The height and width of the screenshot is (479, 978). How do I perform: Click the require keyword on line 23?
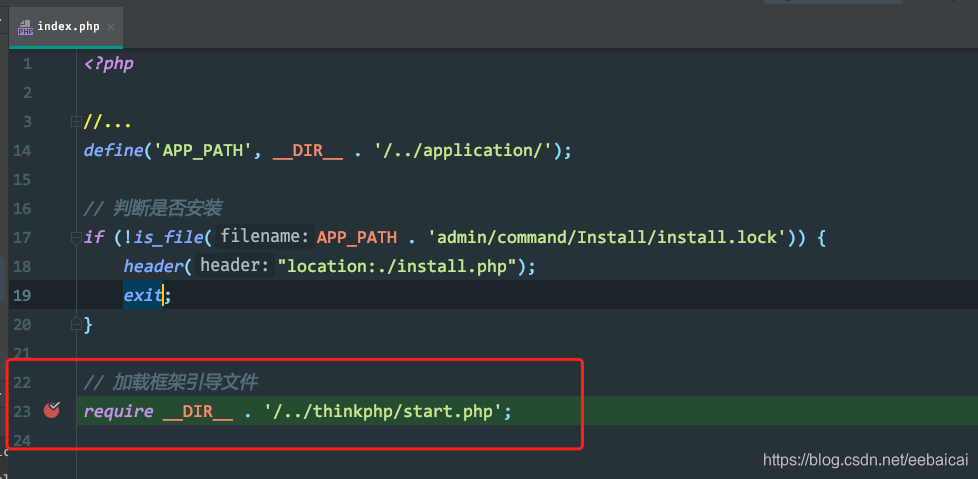click(x=119, y=412)
